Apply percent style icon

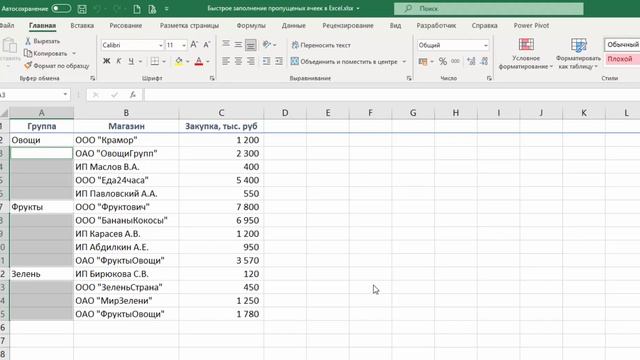pyautogui.click(x=443, y=62)
